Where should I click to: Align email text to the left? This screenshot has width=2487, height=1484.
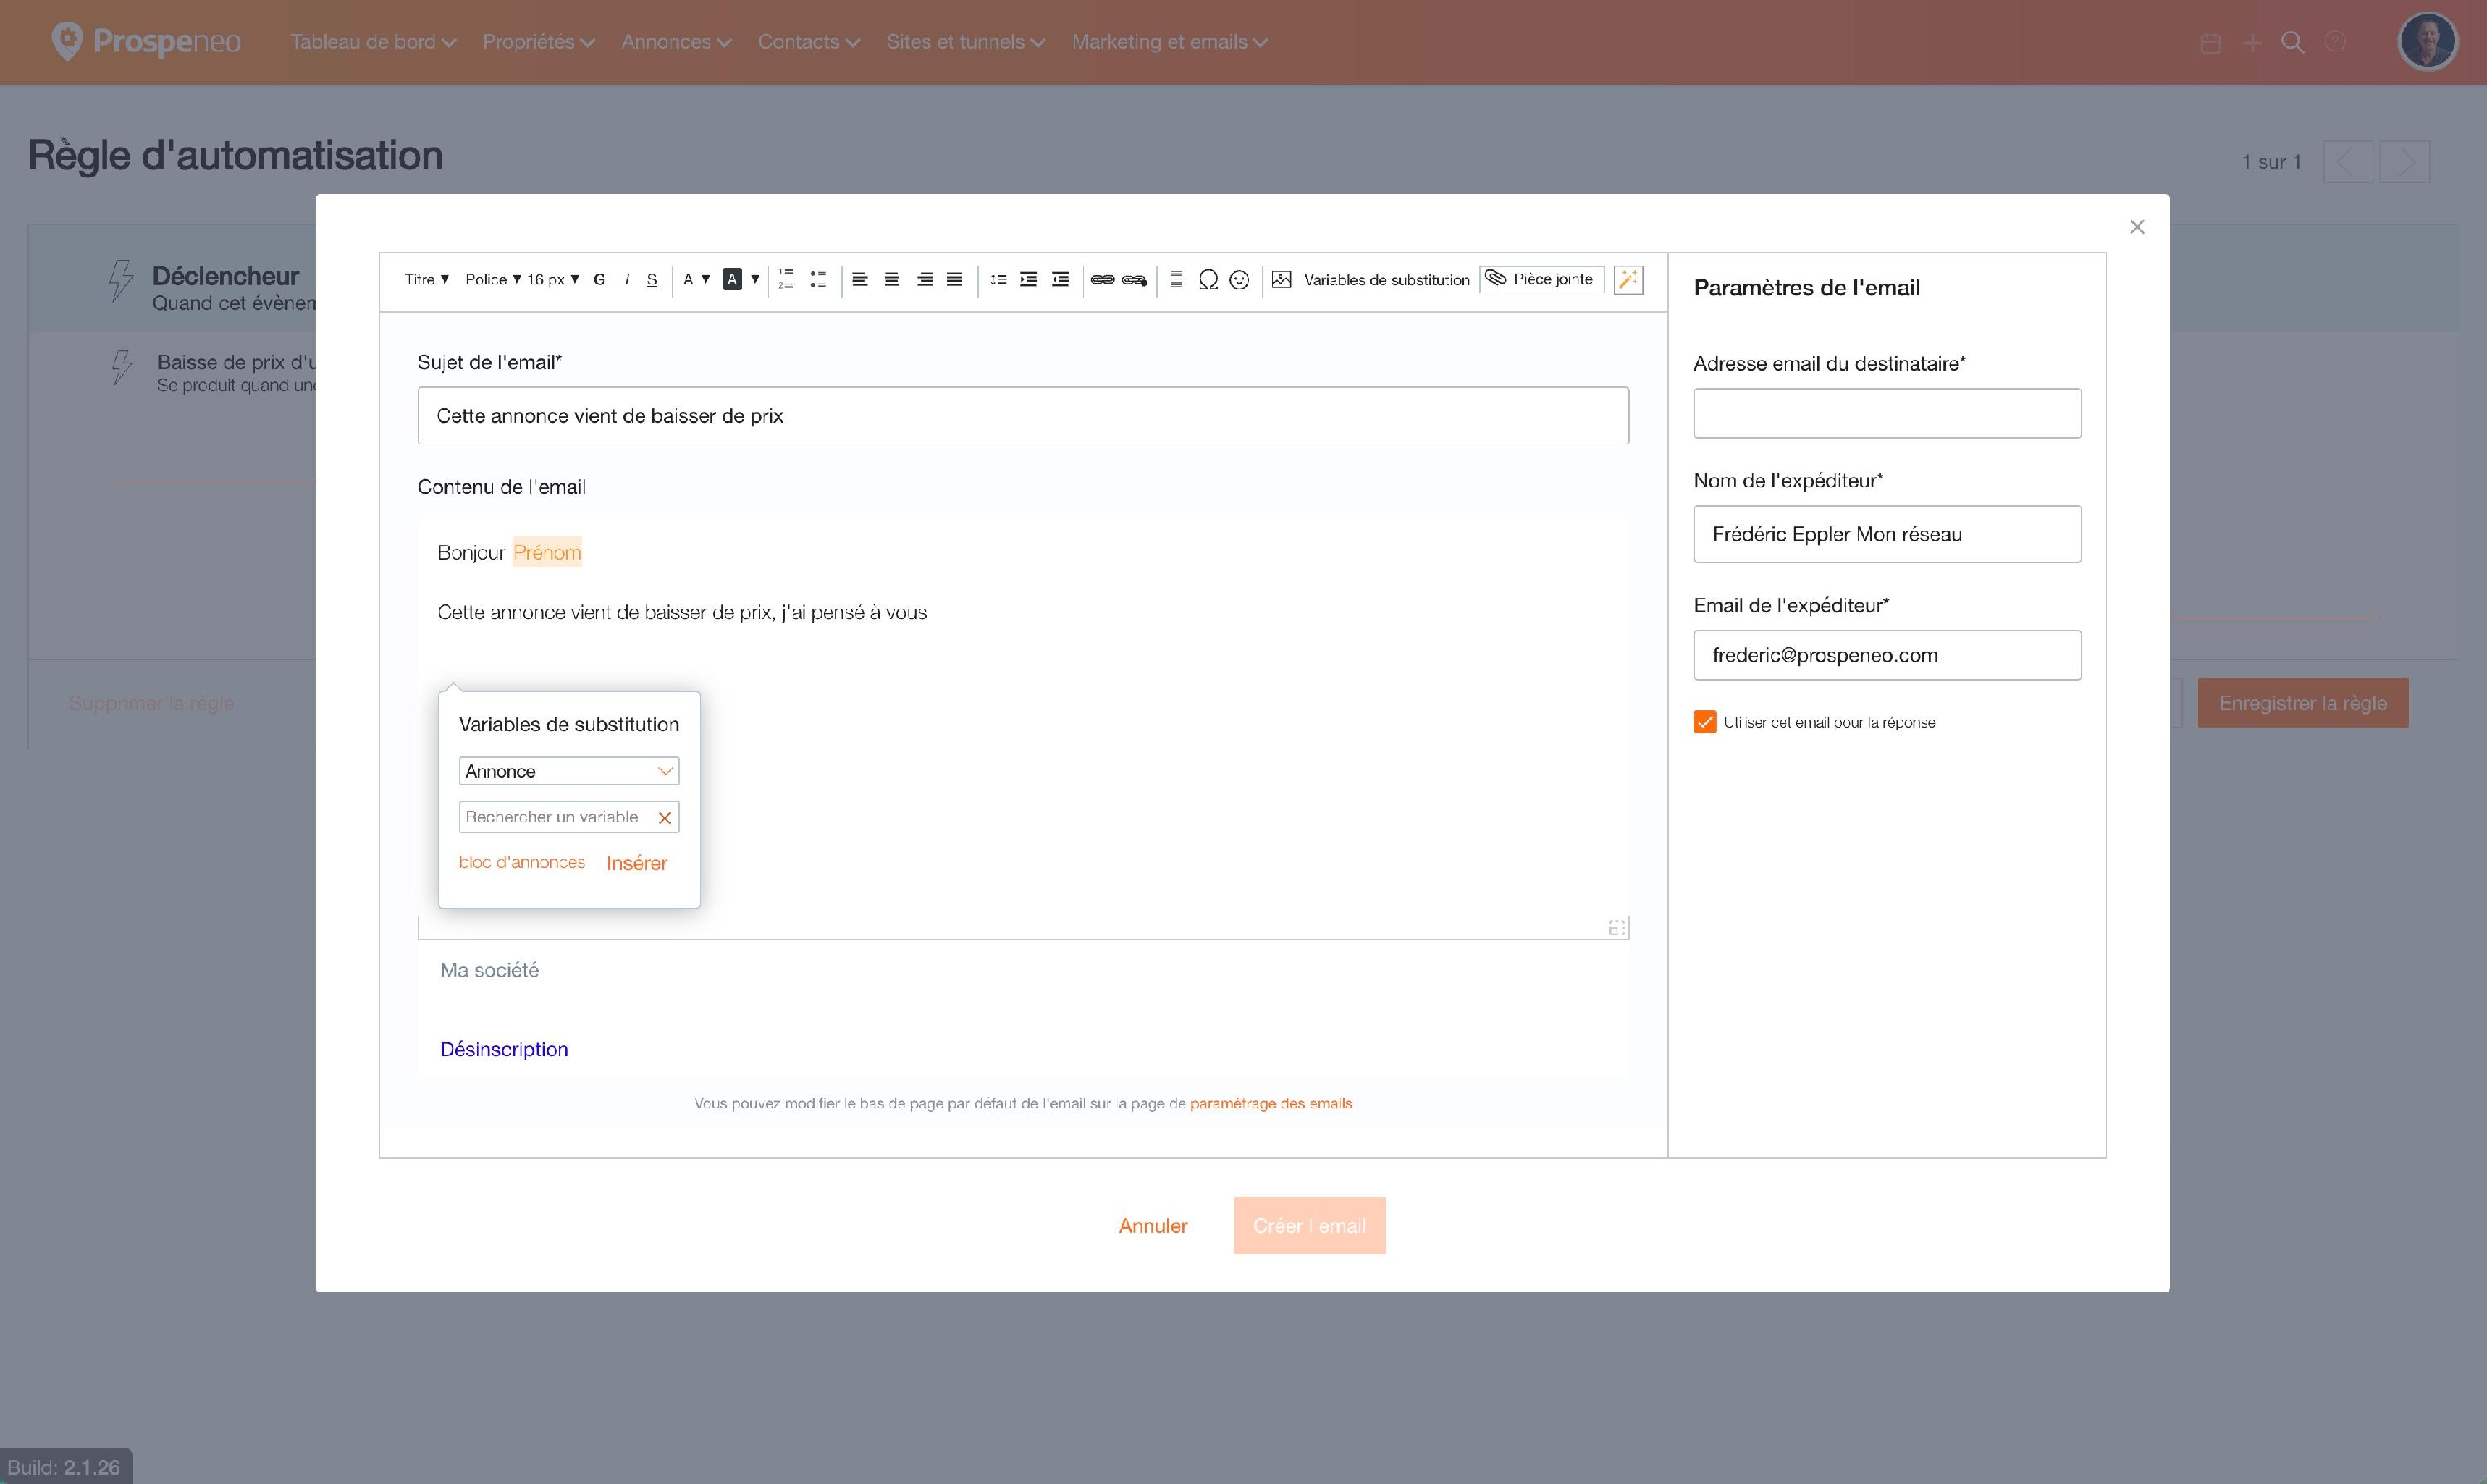(860, 279)
